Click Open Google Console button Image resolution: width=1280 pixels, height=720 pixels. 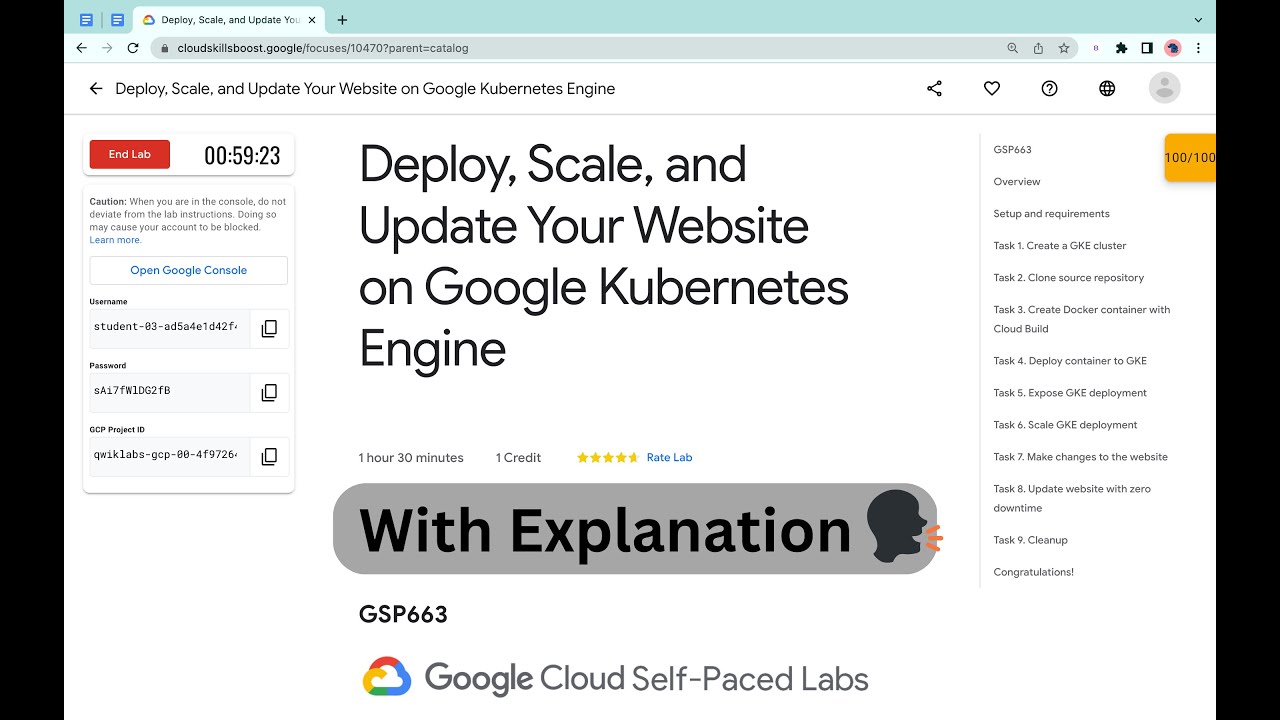(x=188, y=270)
